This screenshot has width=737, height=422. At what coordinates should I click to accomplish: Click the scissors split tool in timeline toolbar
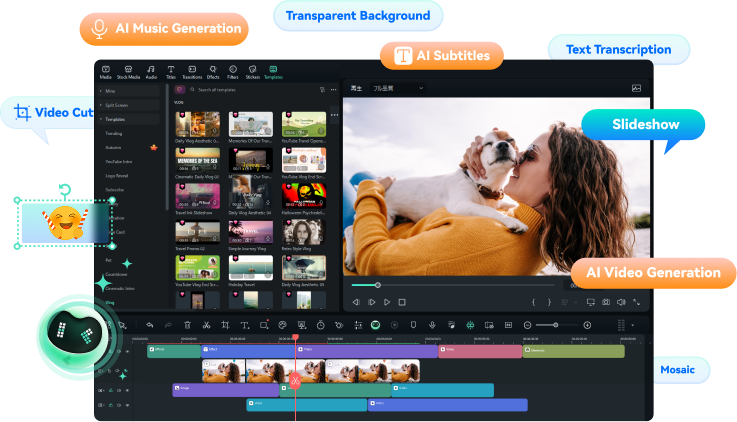pyautogui.click(x=206, y=325)
